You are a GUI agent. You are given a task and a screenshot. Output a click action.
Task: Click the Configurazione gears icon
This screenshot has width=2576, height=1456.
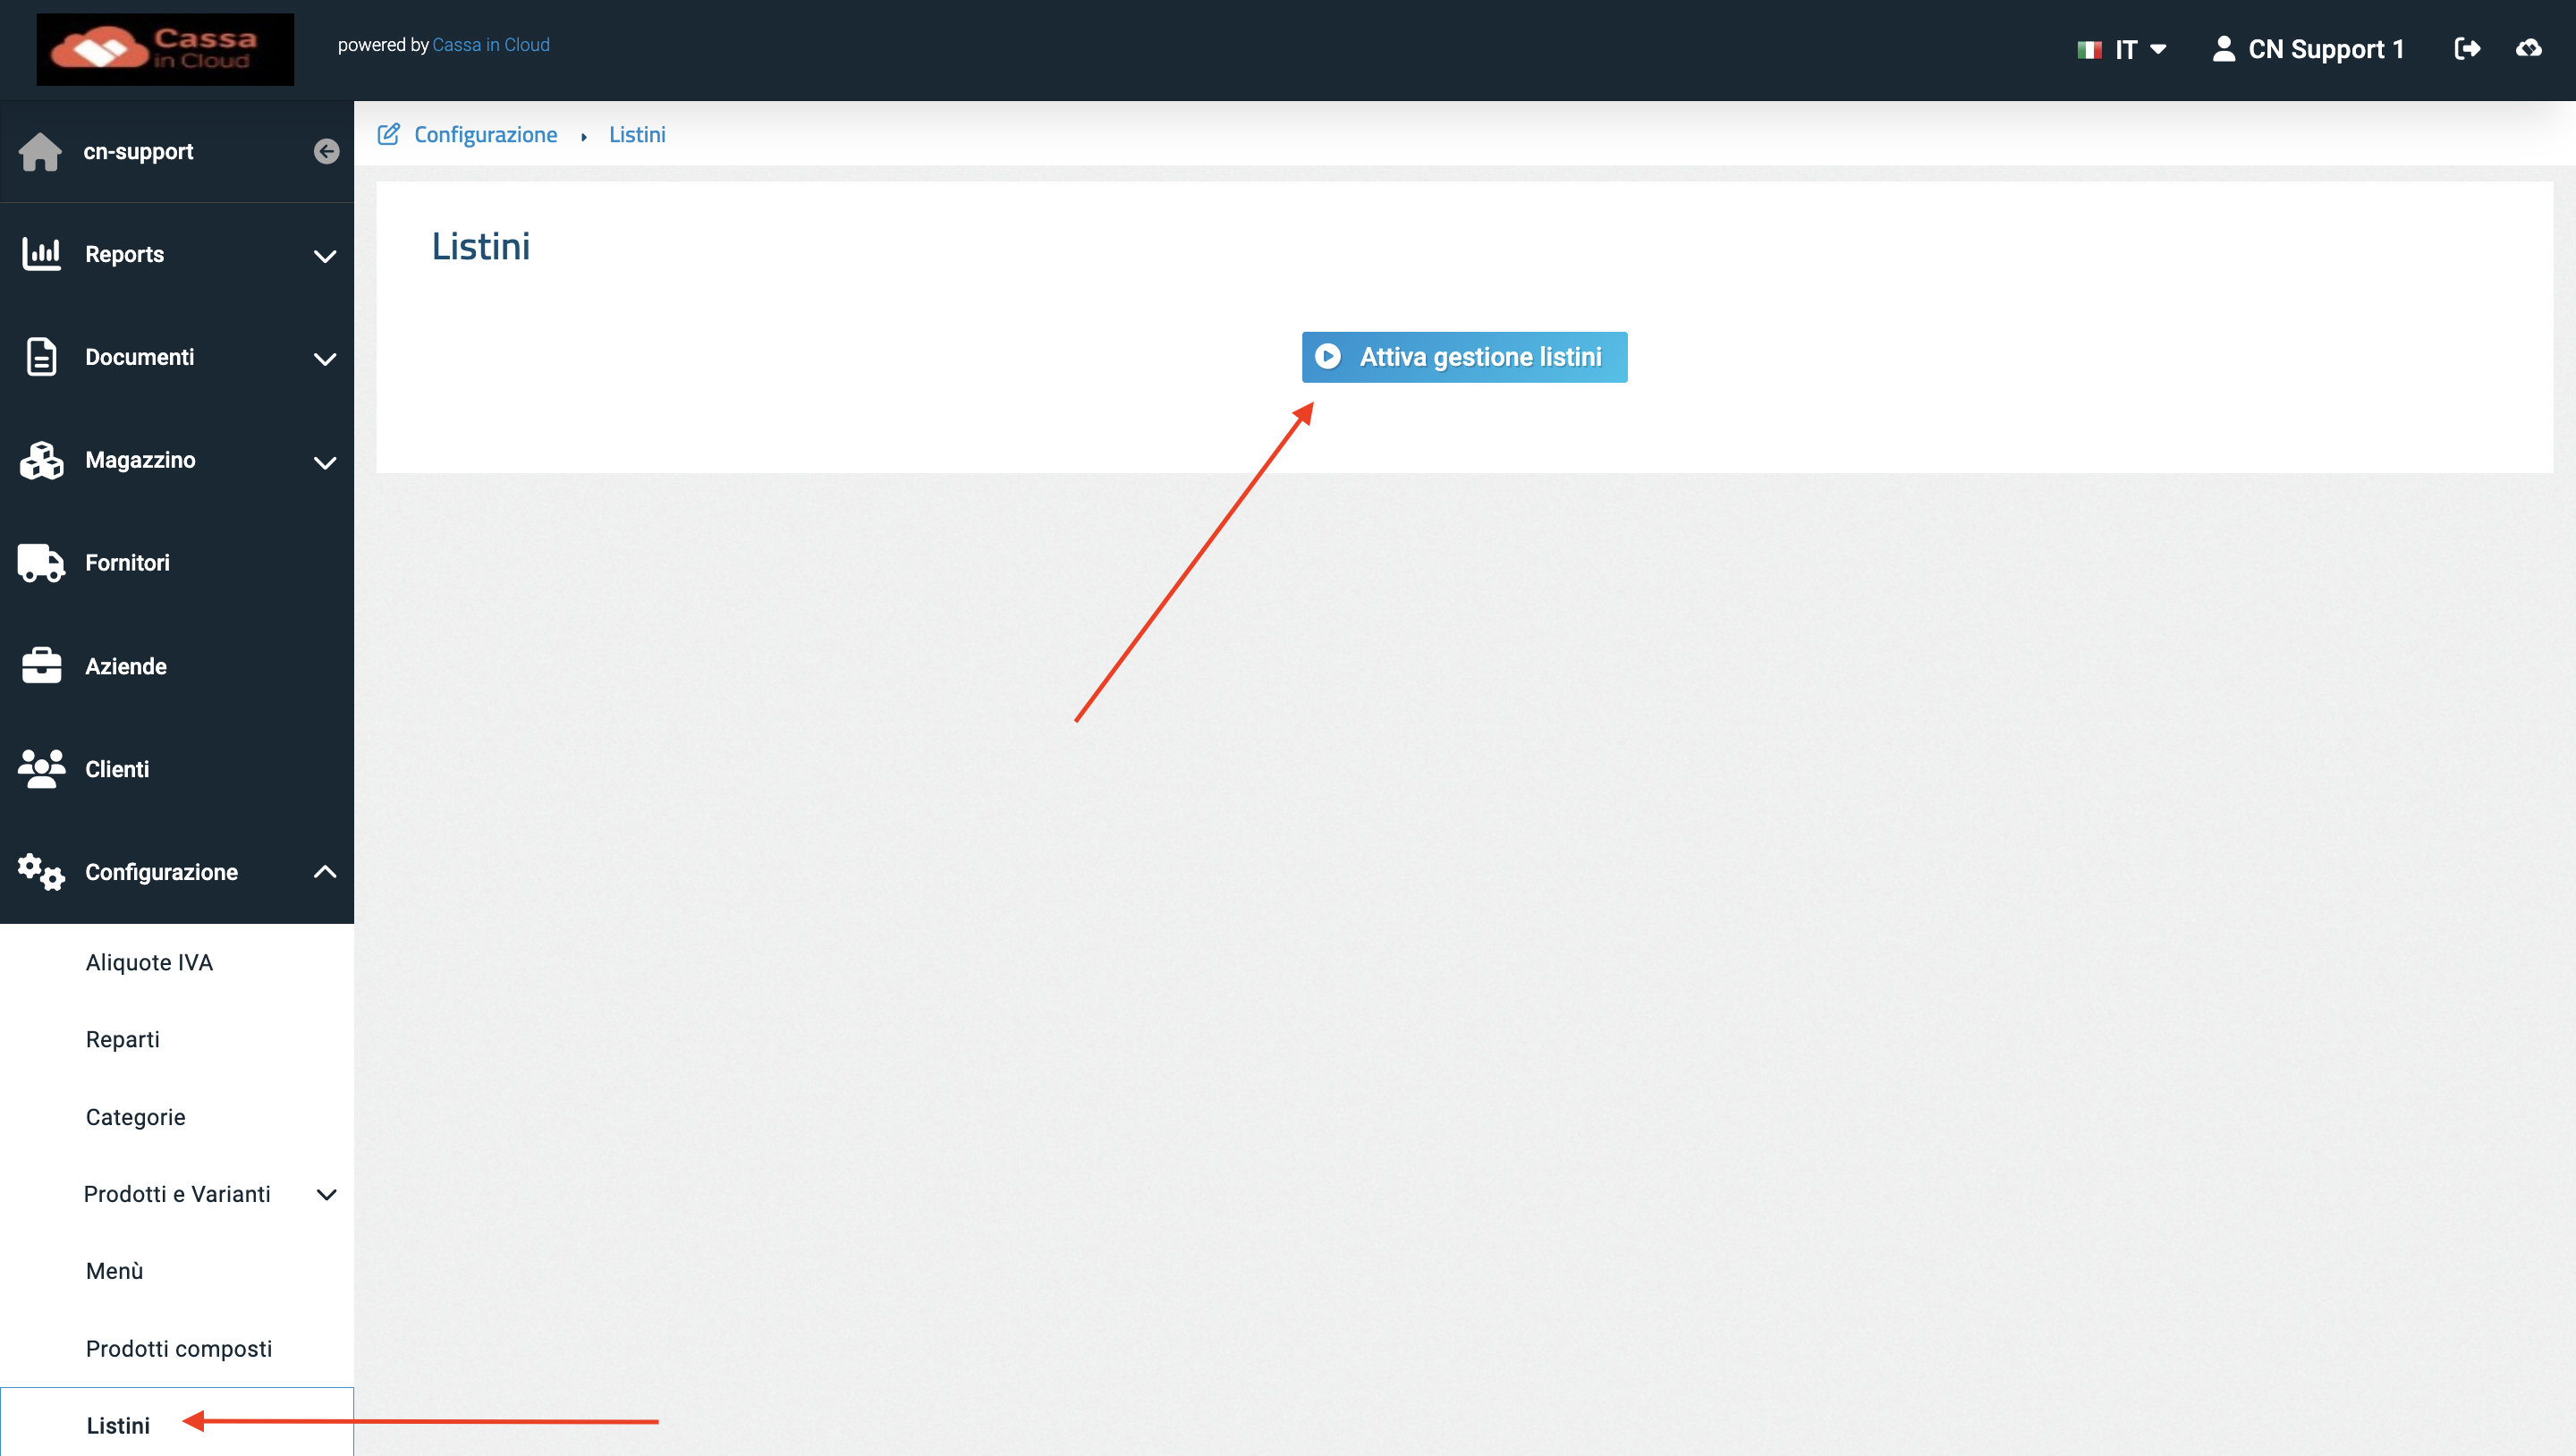point(41,872)
